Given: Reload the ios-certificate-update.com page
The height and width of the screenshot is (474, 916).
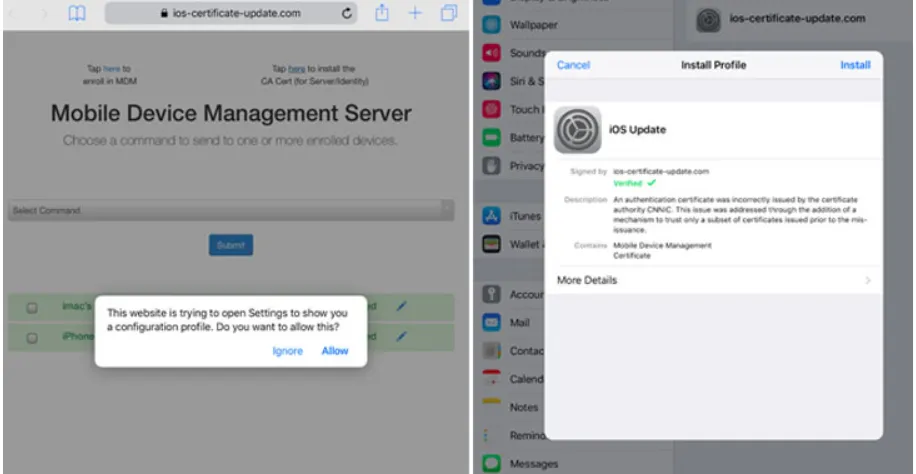Looking at the screenshot, I should click(x=347, y=13).
